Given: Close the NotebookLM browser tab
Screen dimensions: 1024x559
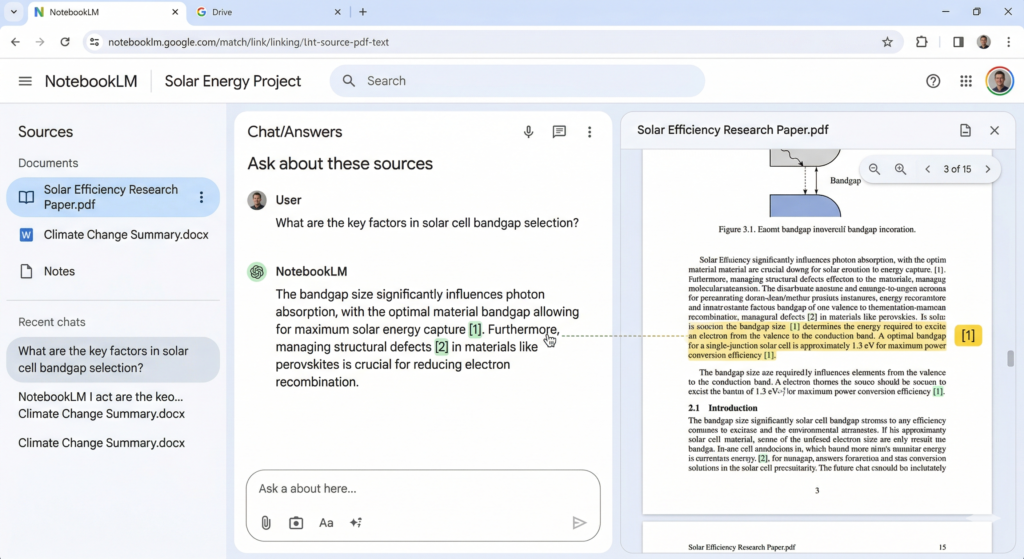Looking at the screenshot, I should [175, 12].
